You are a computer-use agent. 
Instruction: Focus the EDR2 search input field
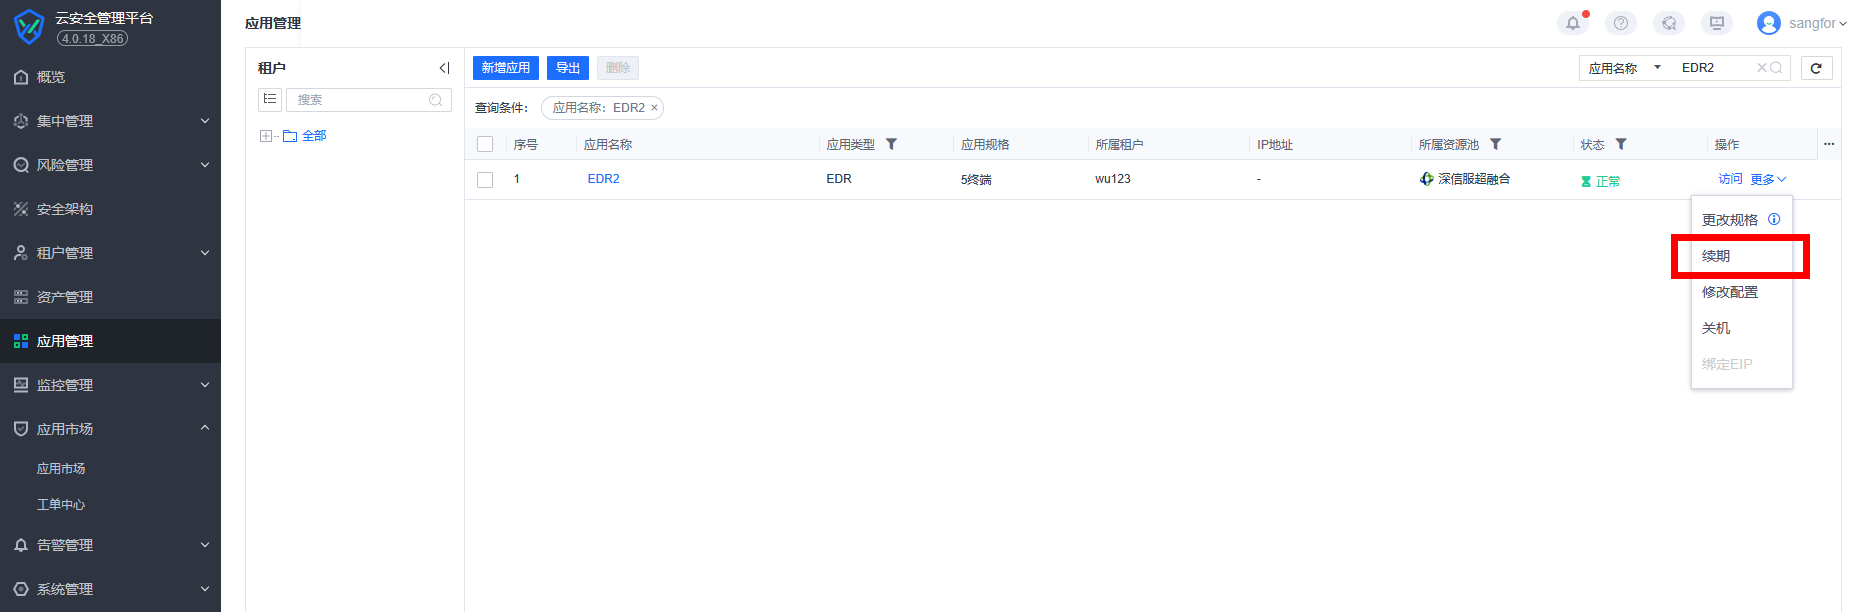pyautogui.click(x=1715, y=68)
